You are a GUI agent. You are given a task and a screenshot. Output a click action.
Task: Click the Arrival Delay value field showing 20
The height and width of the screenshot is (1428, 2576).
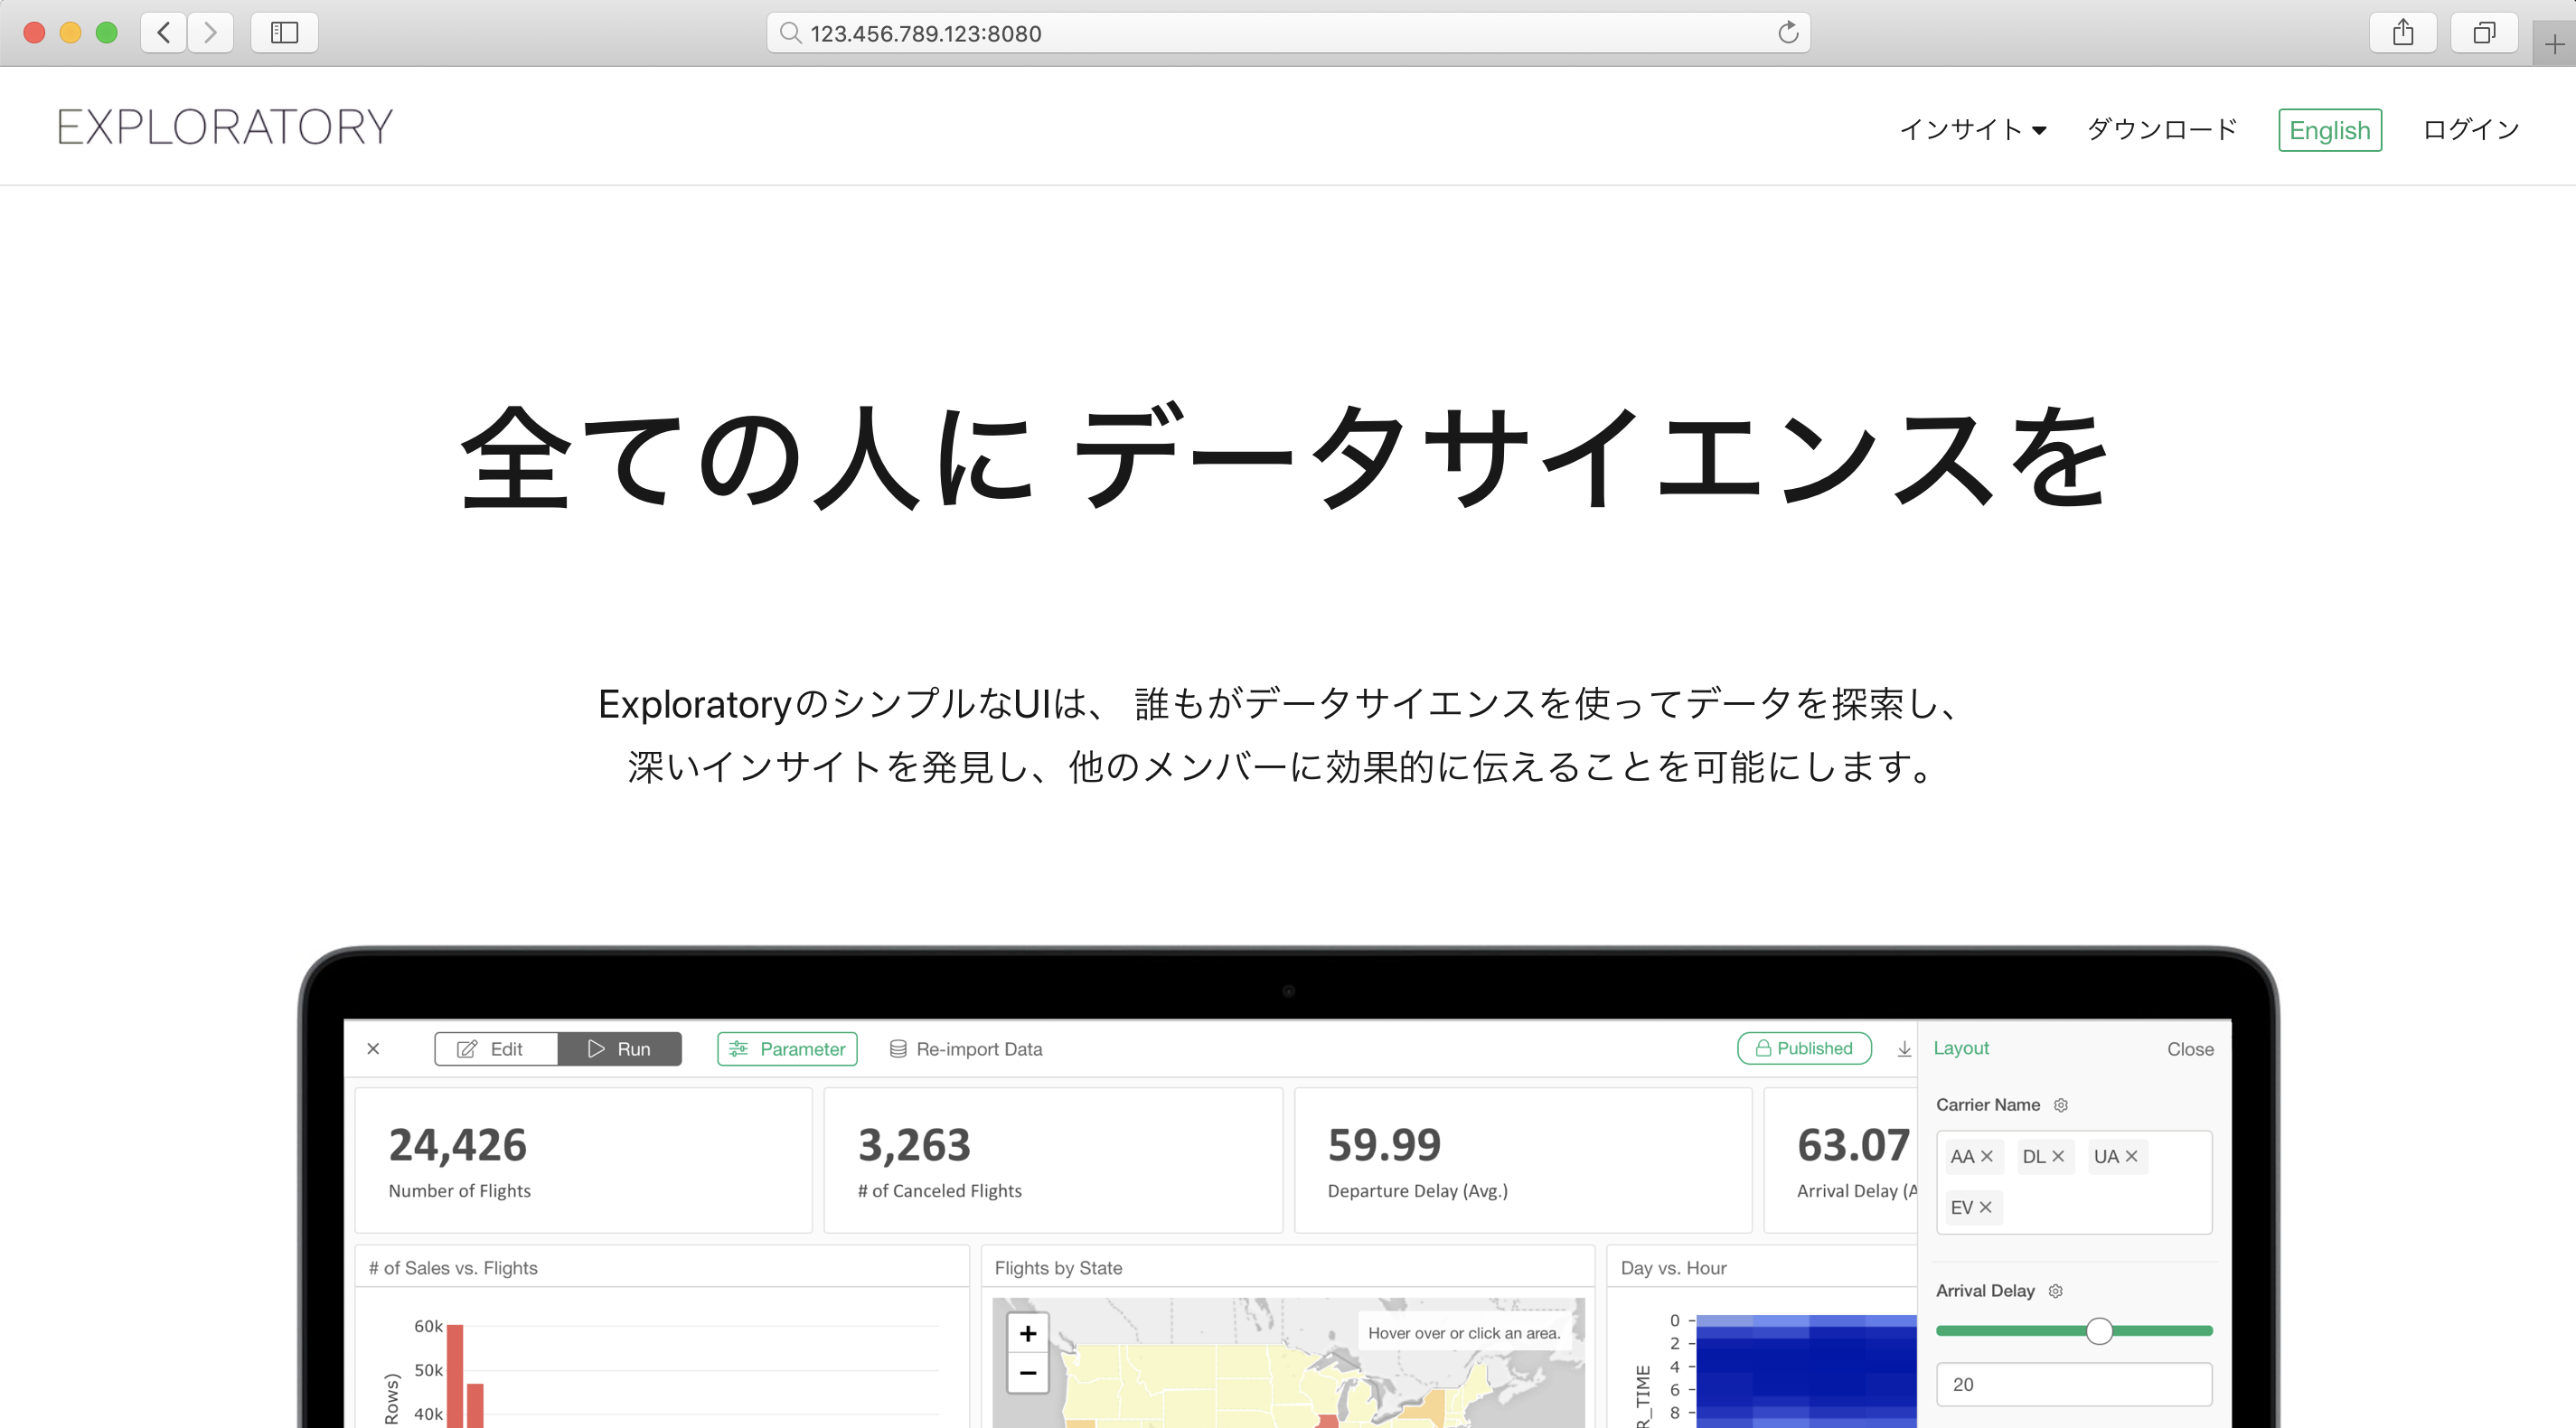[x=2074, y=1384]
